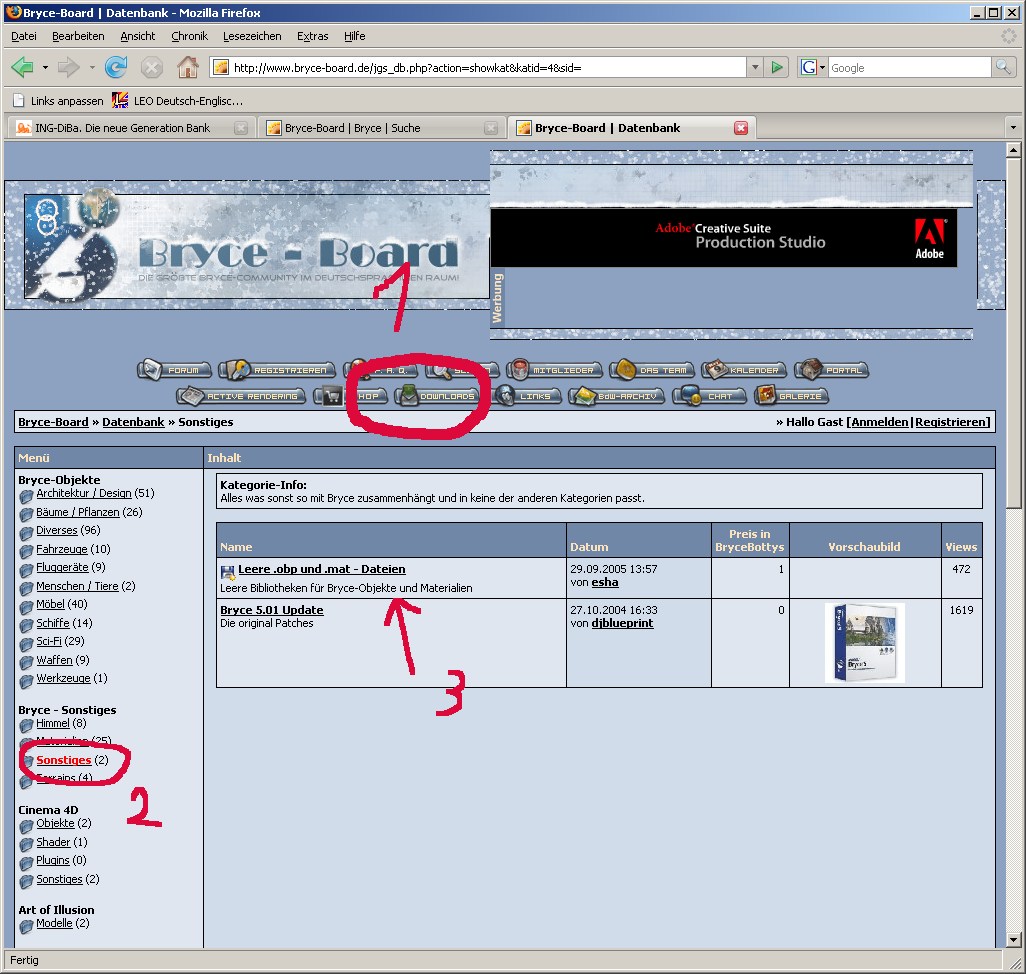Screen dimensions: 1026x974
Task: Click the Datenbank breadcrumb link
Action: coord(133,422)
